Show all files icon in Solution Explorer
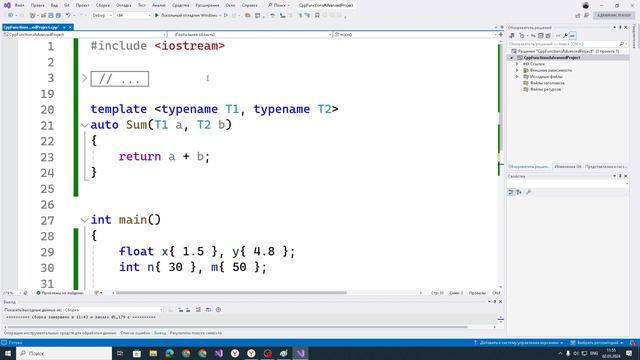Image resolution: width=640 pixels, height=360 pixels. (x=548, y=36)
